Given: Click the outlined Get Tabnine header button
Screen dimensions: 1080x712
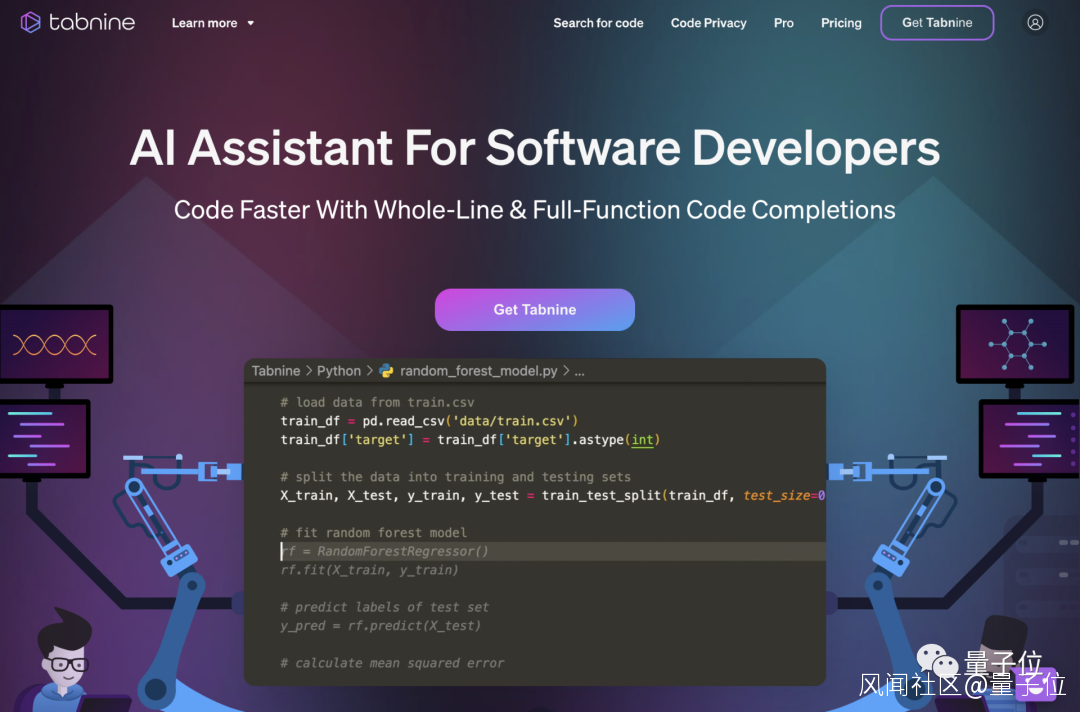Looking at the screenshot, I should 937,23.
